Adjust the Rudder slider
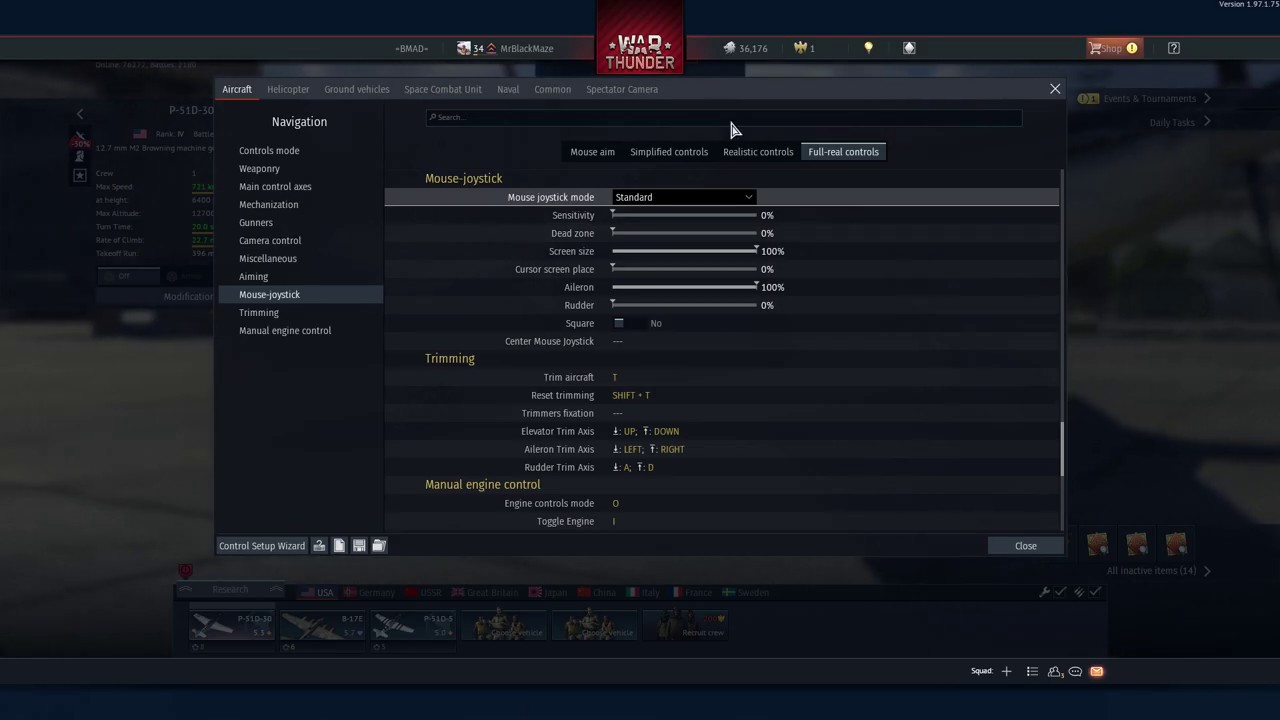 coord(684,305)
